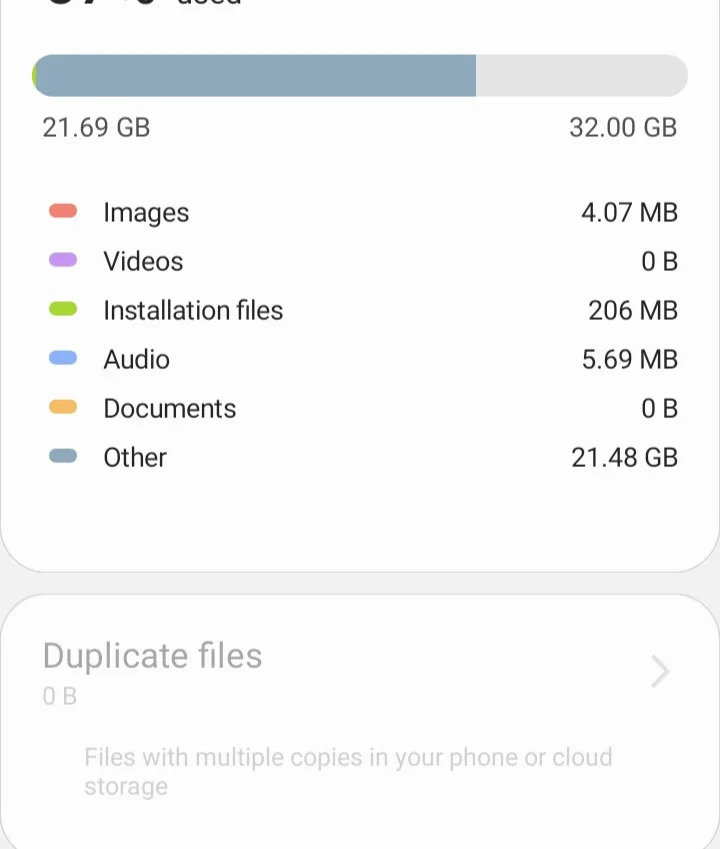Image resolution: width=720 pixels, height=849 pixels.
Task: Open the Installation files category
Action: [193, 310]
